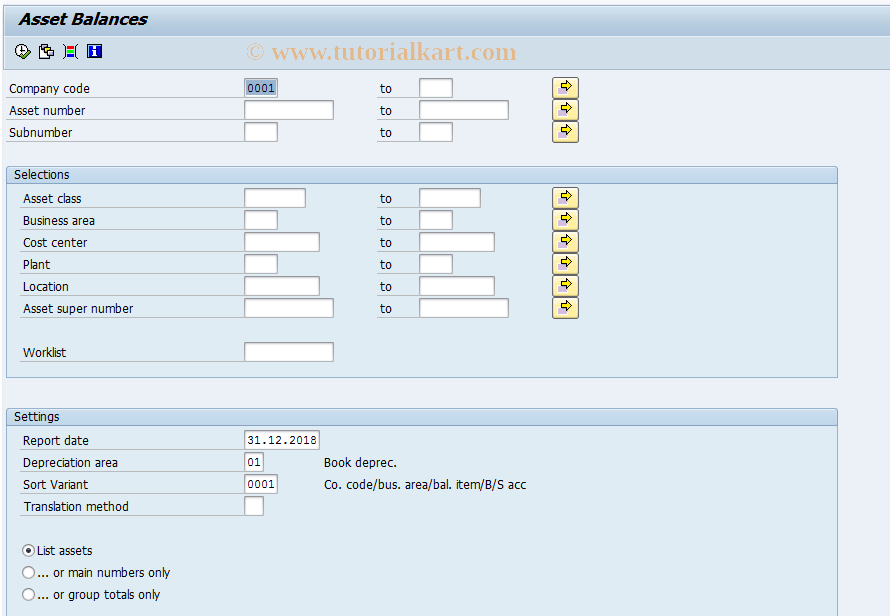Show program documentation information
Image resolution: width=890 pixels, height=616 pixels.
click(x=94, y=51)
